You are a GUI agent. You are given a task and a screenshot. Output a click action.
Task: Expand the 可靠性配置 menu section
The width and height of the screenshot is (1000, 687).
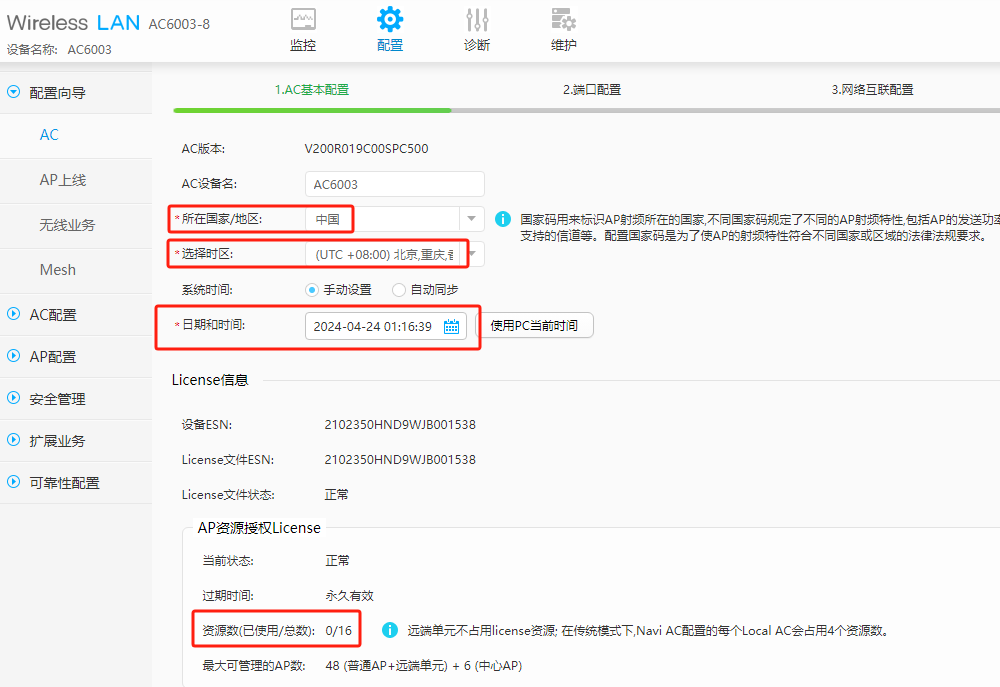pos(76,483)
